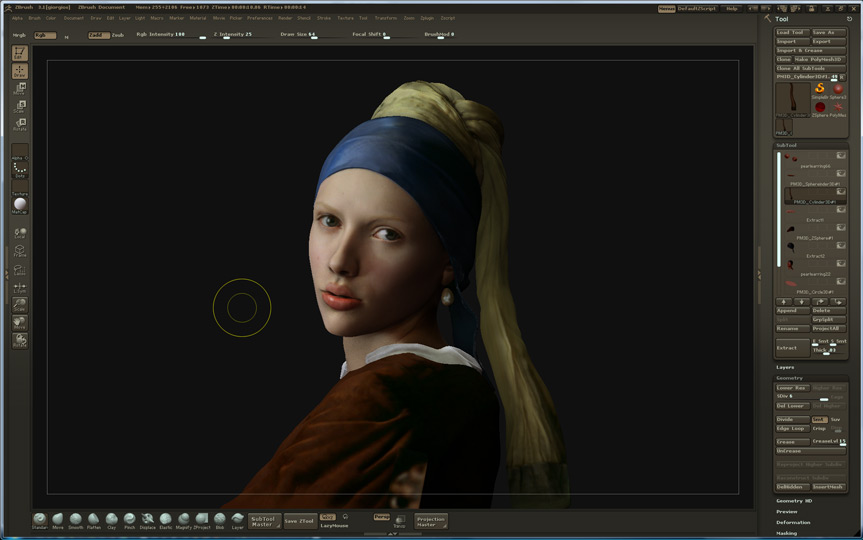This screenshot has height=540, width=863.
Task: Select the Displace brush at bottom shelf
Action: (x=148, y=520)
